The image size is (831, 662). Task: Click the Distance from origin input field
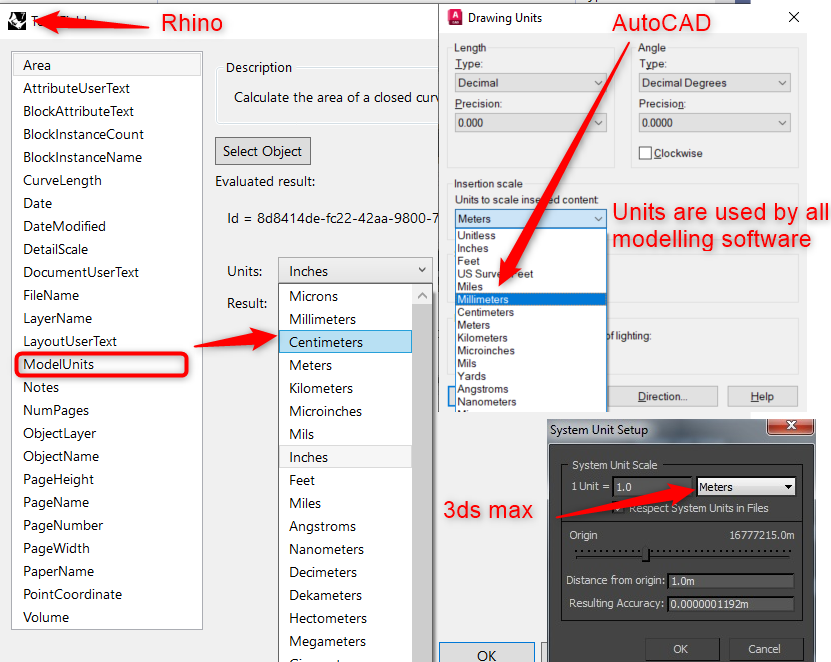(730, 580)
